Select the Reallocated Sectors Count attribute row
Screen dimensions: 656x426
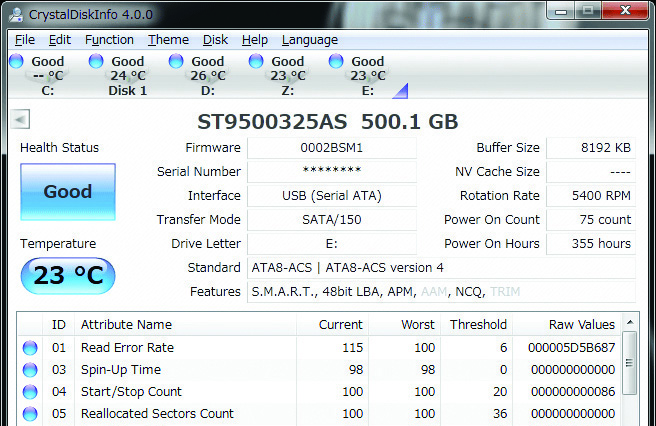pos(319,414)
